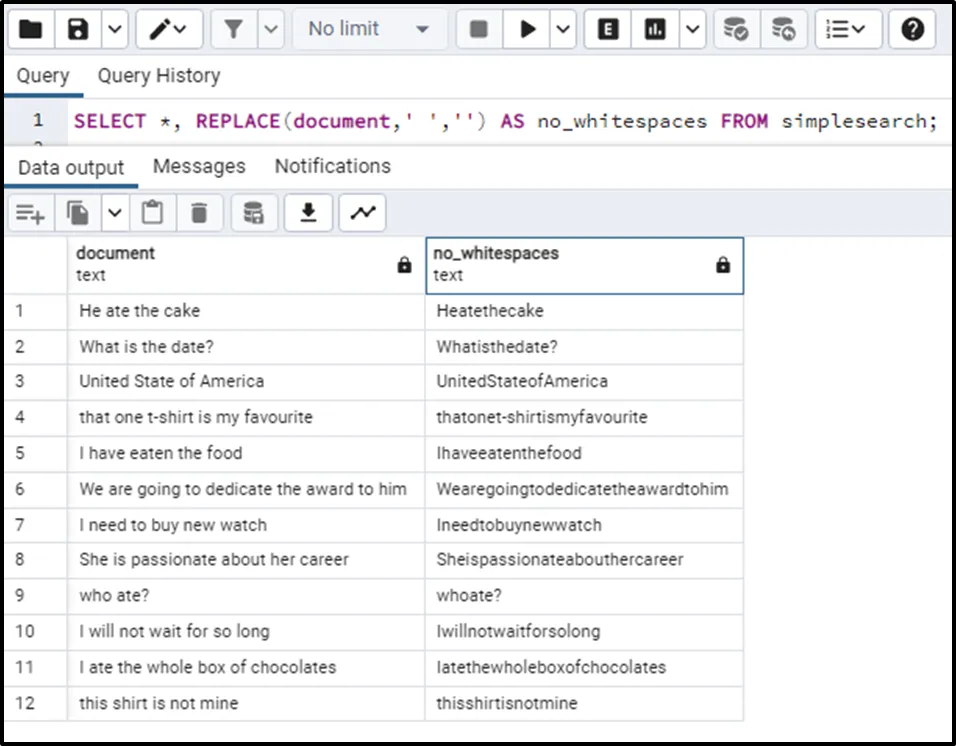
Task: Click the Add row icon in results toolbar
Action: (30, 212)
